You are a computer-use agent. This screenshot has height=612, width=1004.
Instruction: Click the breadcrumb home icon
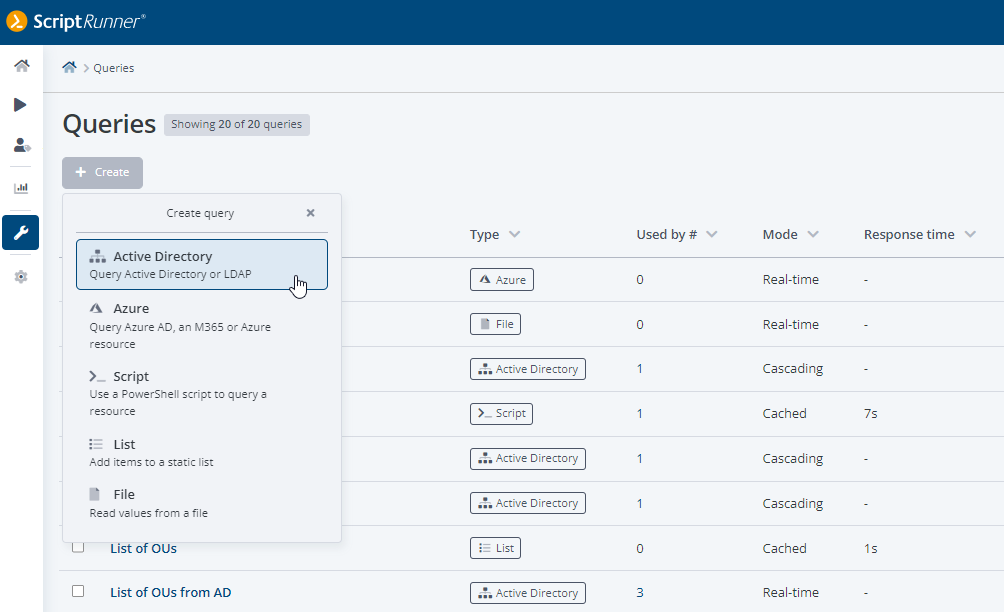pos(69,68)
